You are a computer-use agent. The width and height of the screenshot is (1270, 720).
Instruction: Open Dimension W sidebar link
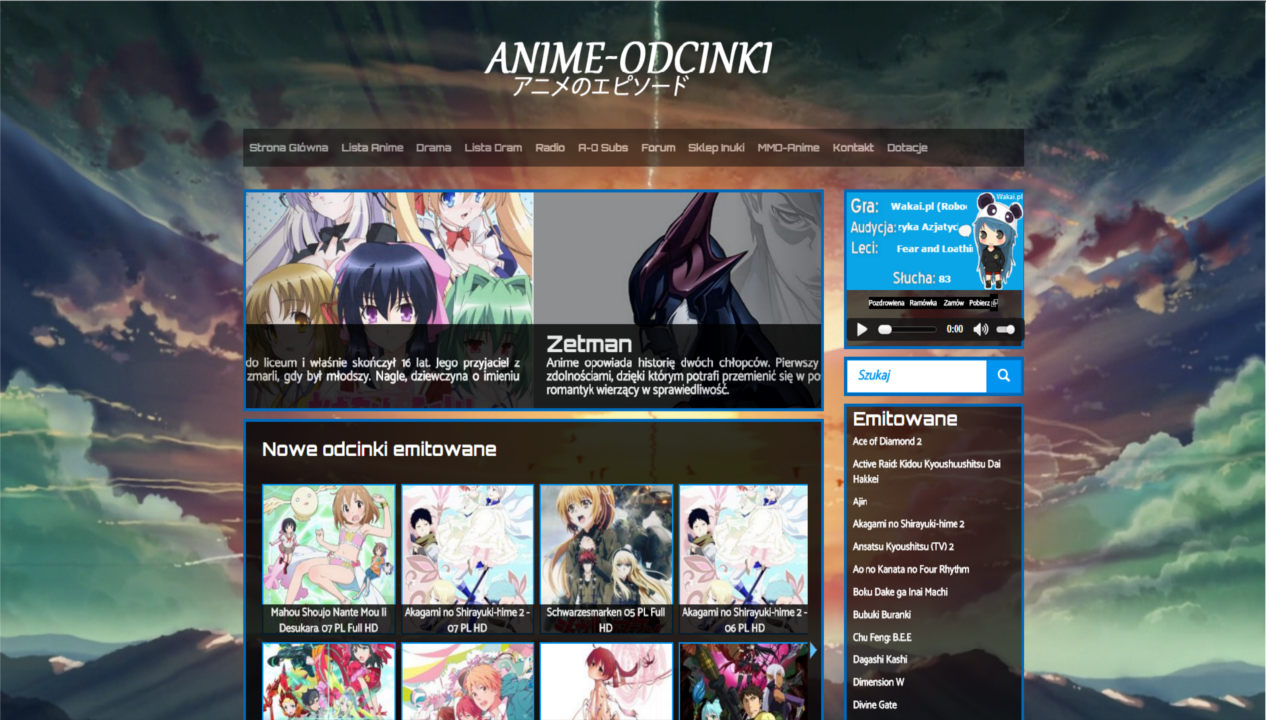(878, 682)
